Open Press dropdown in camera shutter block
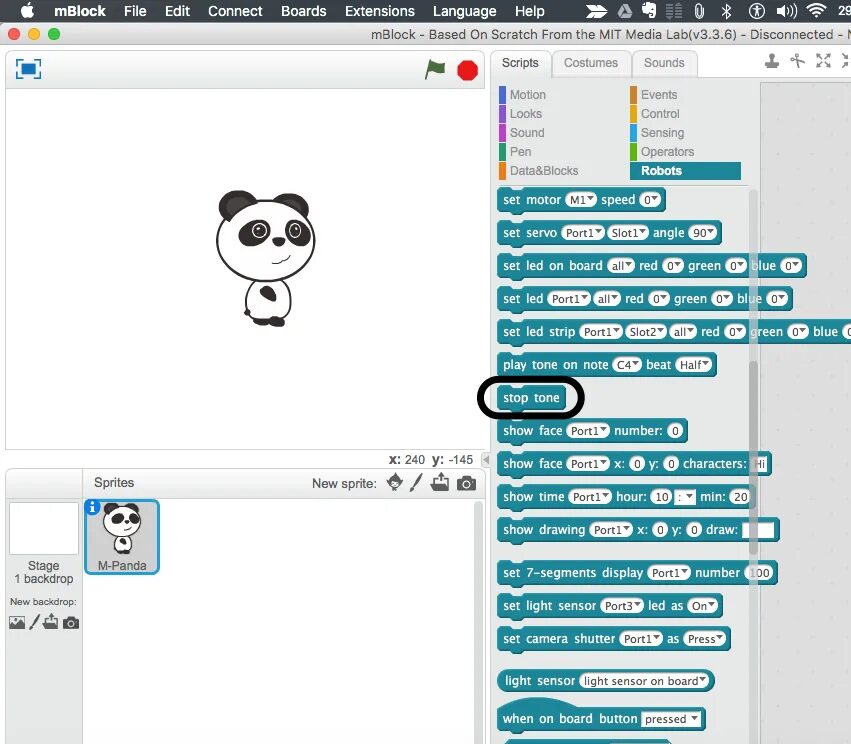This screenshot has height=744, width=851. tap(704, 639)
